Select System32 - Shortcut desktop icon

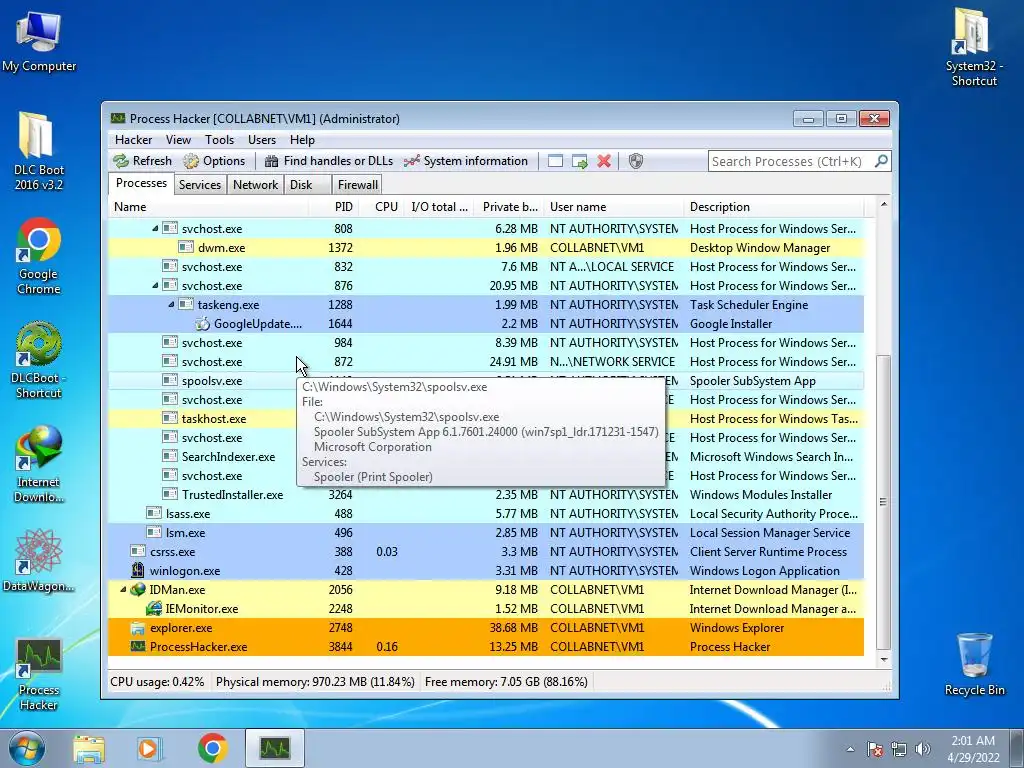(974, 47)
